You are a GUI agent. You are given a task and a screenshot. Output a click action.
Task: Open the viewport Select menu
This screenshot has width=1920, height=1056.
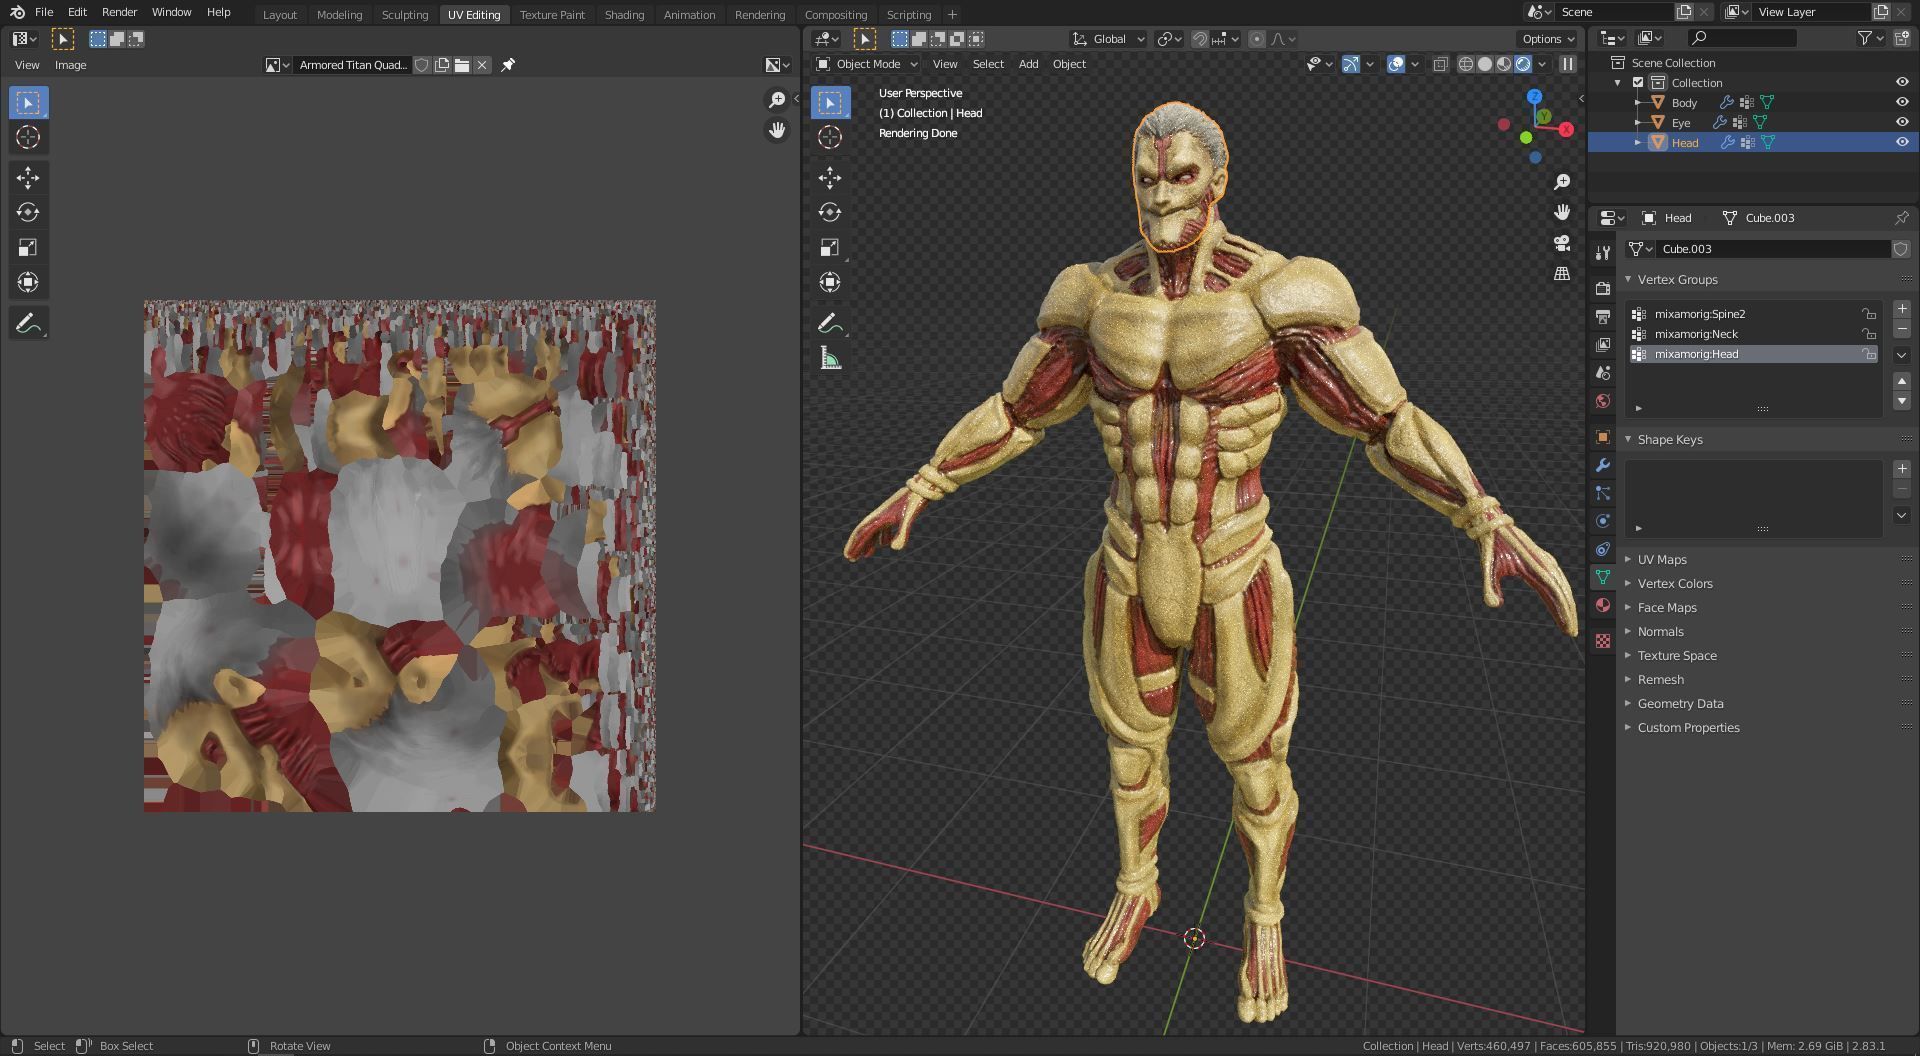[x=988, y=64]
